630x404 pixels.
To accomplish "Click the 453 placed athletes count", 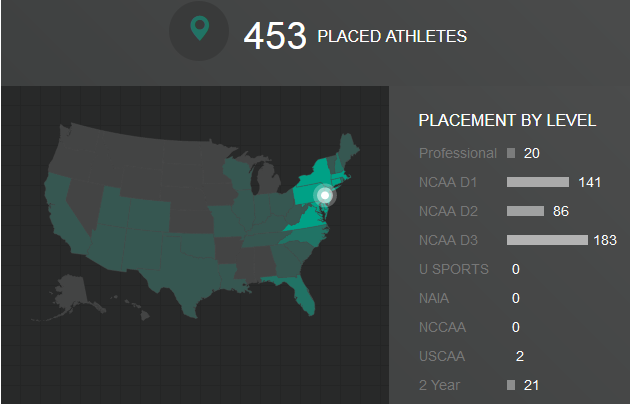I will (x=275, y=36).
